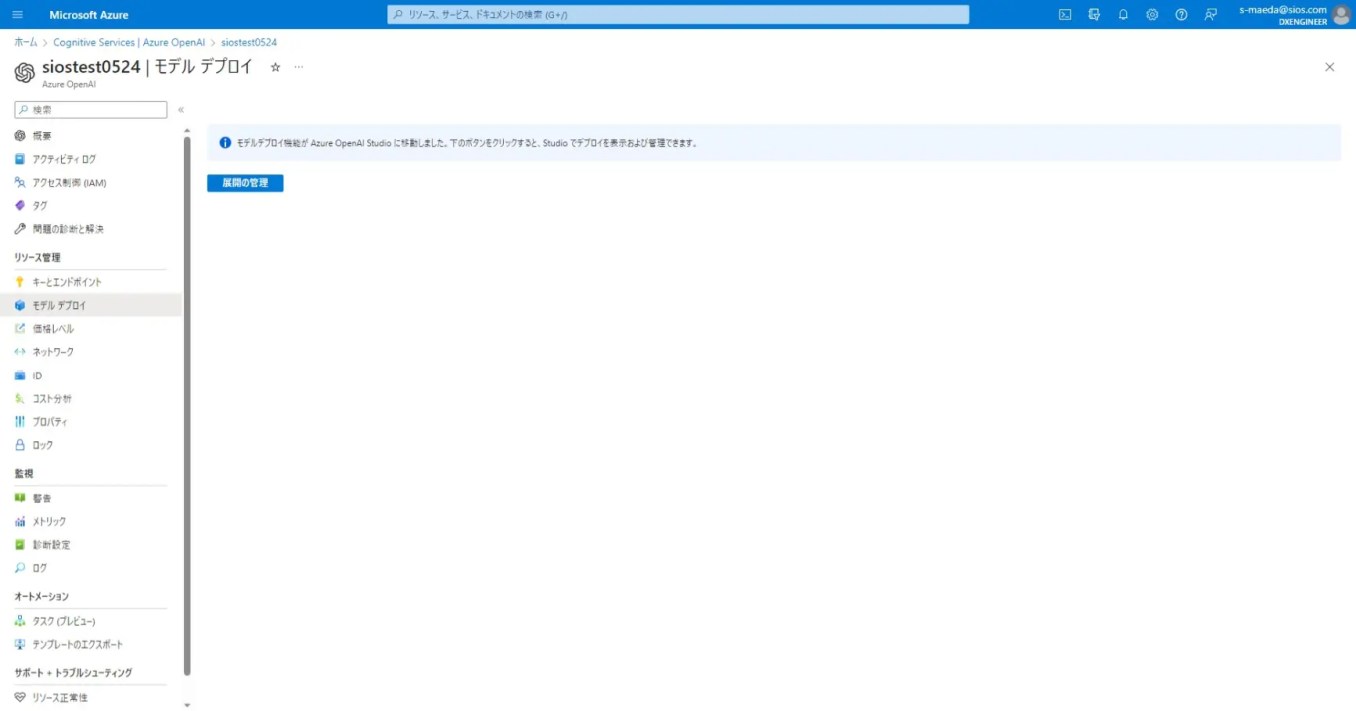Open the notifications bell
The width and height of the screenshot is (1356, 711).
point(1121,14)
